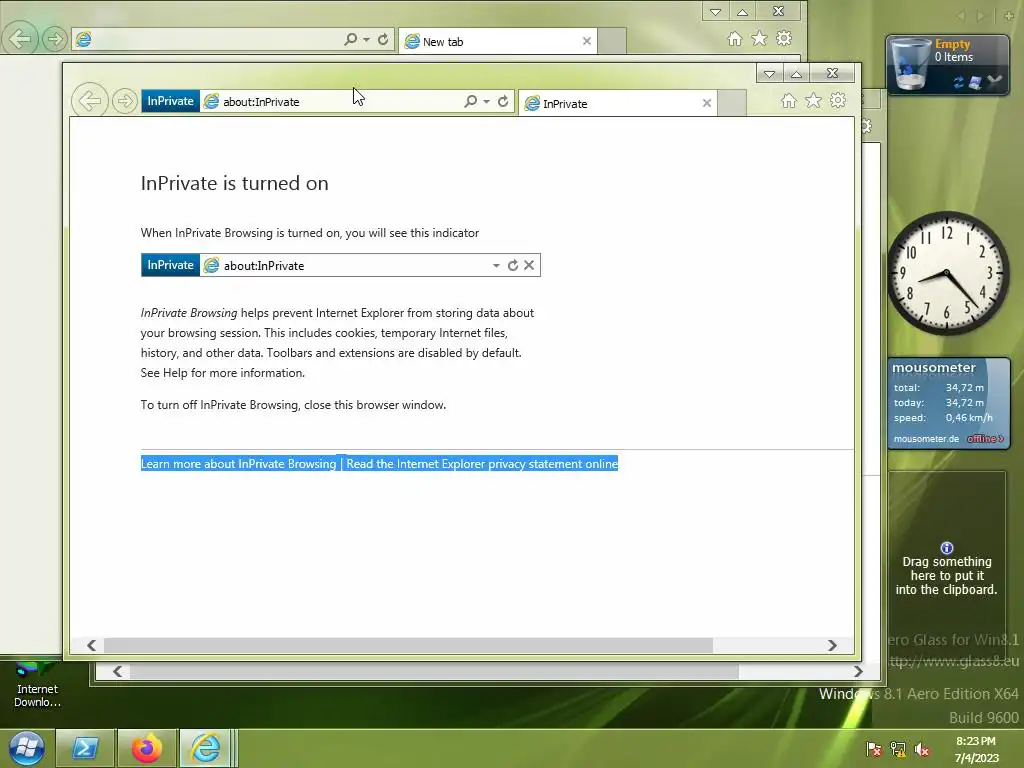The image size is (1024, 768).
Task: Click the checkmark icon in Recycle Bin gadget
Action: [994, 81]
